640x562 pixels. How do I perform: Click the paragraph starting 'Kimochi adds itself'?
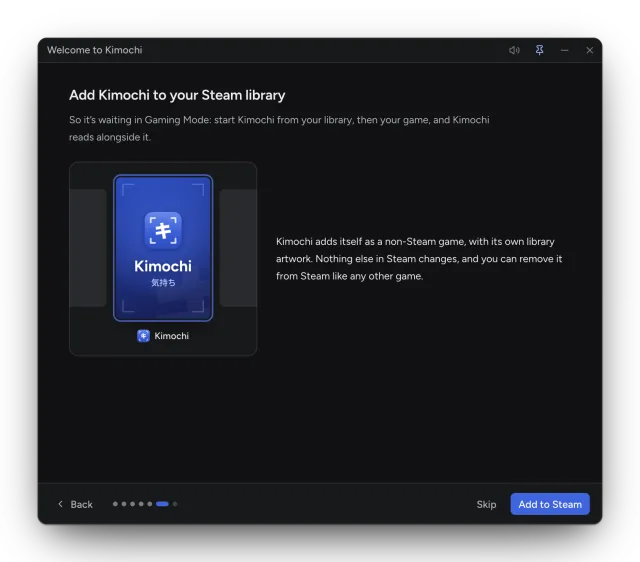[x=419, y=259]
